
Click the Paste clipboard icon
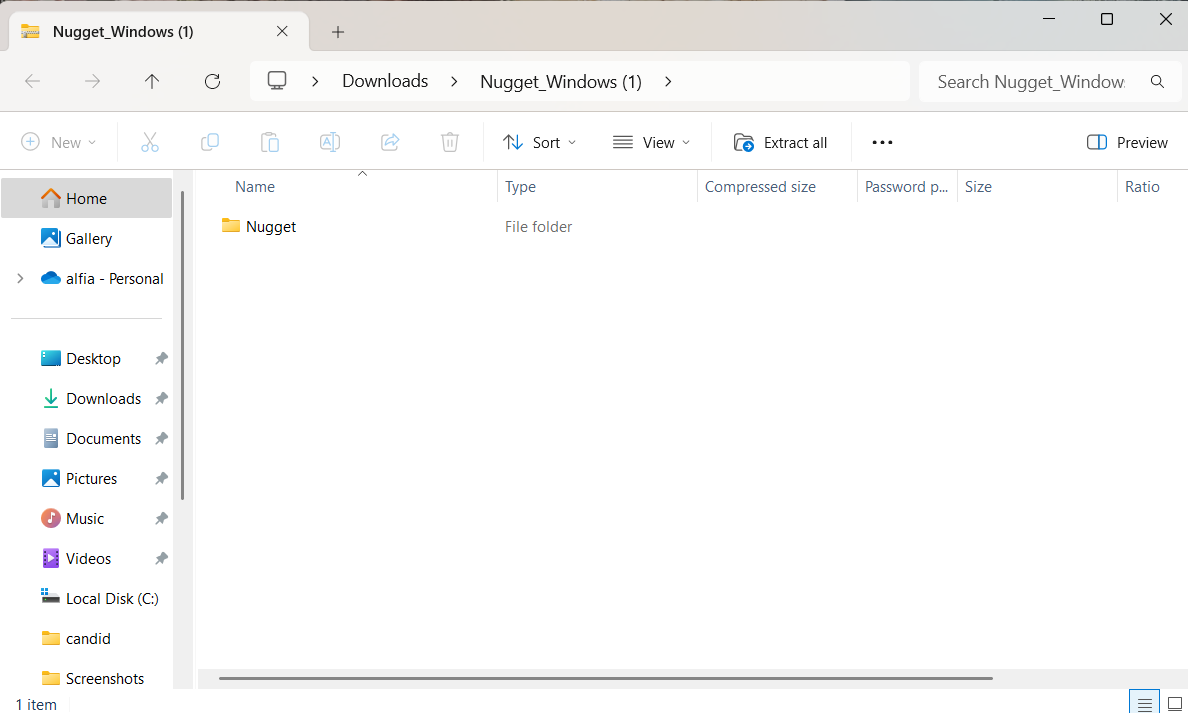click(x=270, y=142)
